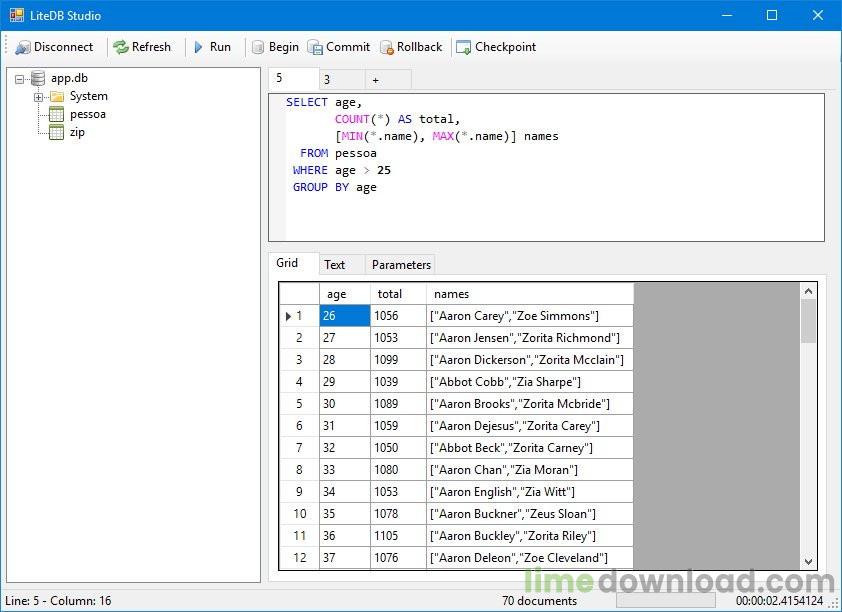Select the row 5 header in grid

(x=298, y=404)
